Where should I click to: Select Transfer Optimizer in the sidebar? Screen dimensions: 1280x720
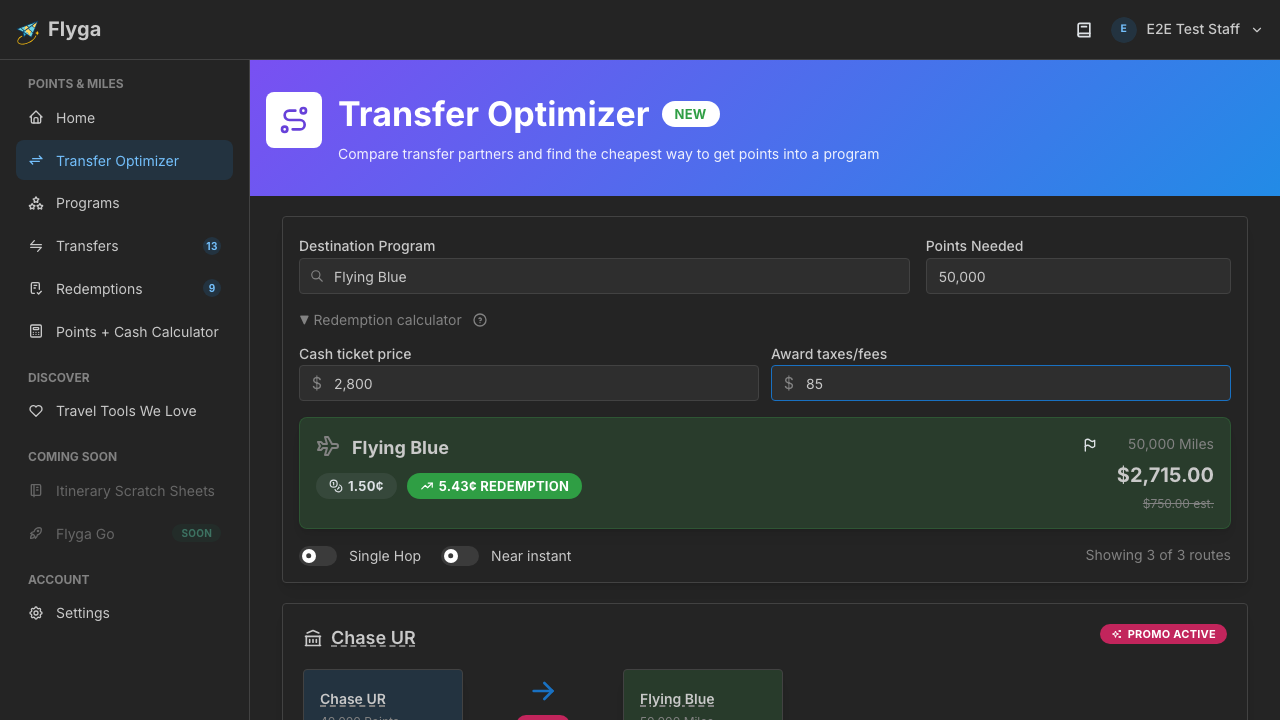point(124,161)
